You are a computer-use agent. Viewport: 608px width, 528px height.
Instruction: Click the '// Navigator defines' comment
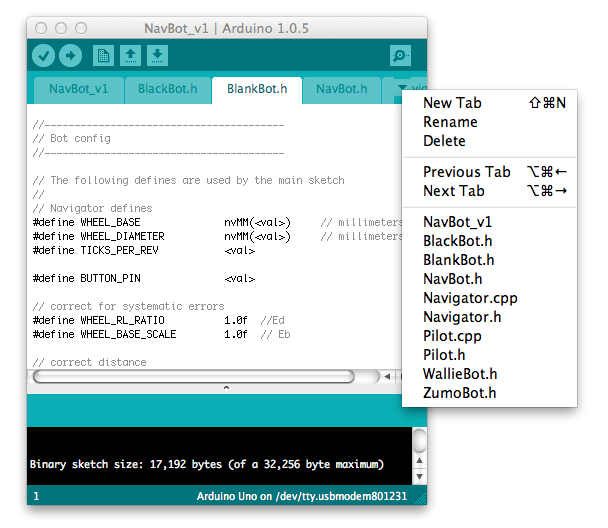point(93,209)
